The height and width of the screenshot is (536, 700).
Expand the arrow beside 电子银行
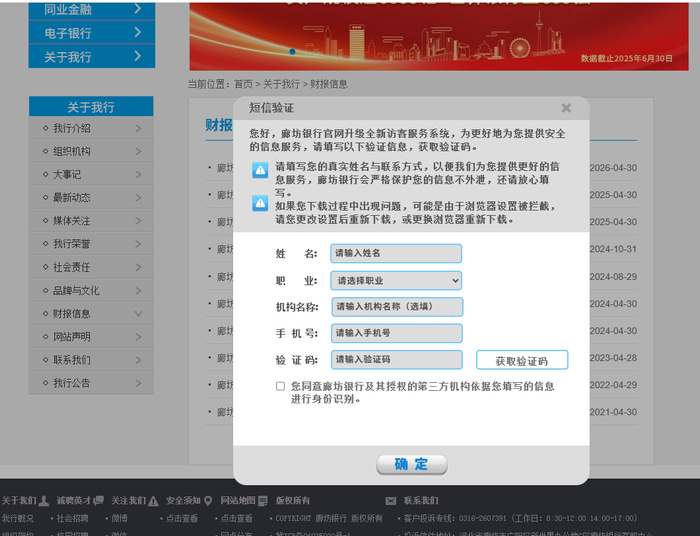click(x=138, y=32)
